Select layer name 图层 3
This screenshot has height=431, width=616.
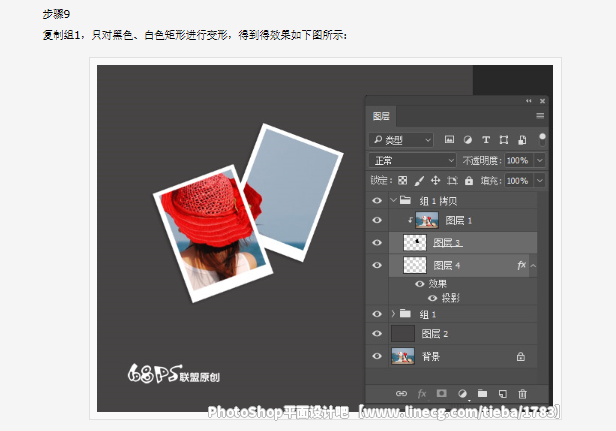point(448,243)
